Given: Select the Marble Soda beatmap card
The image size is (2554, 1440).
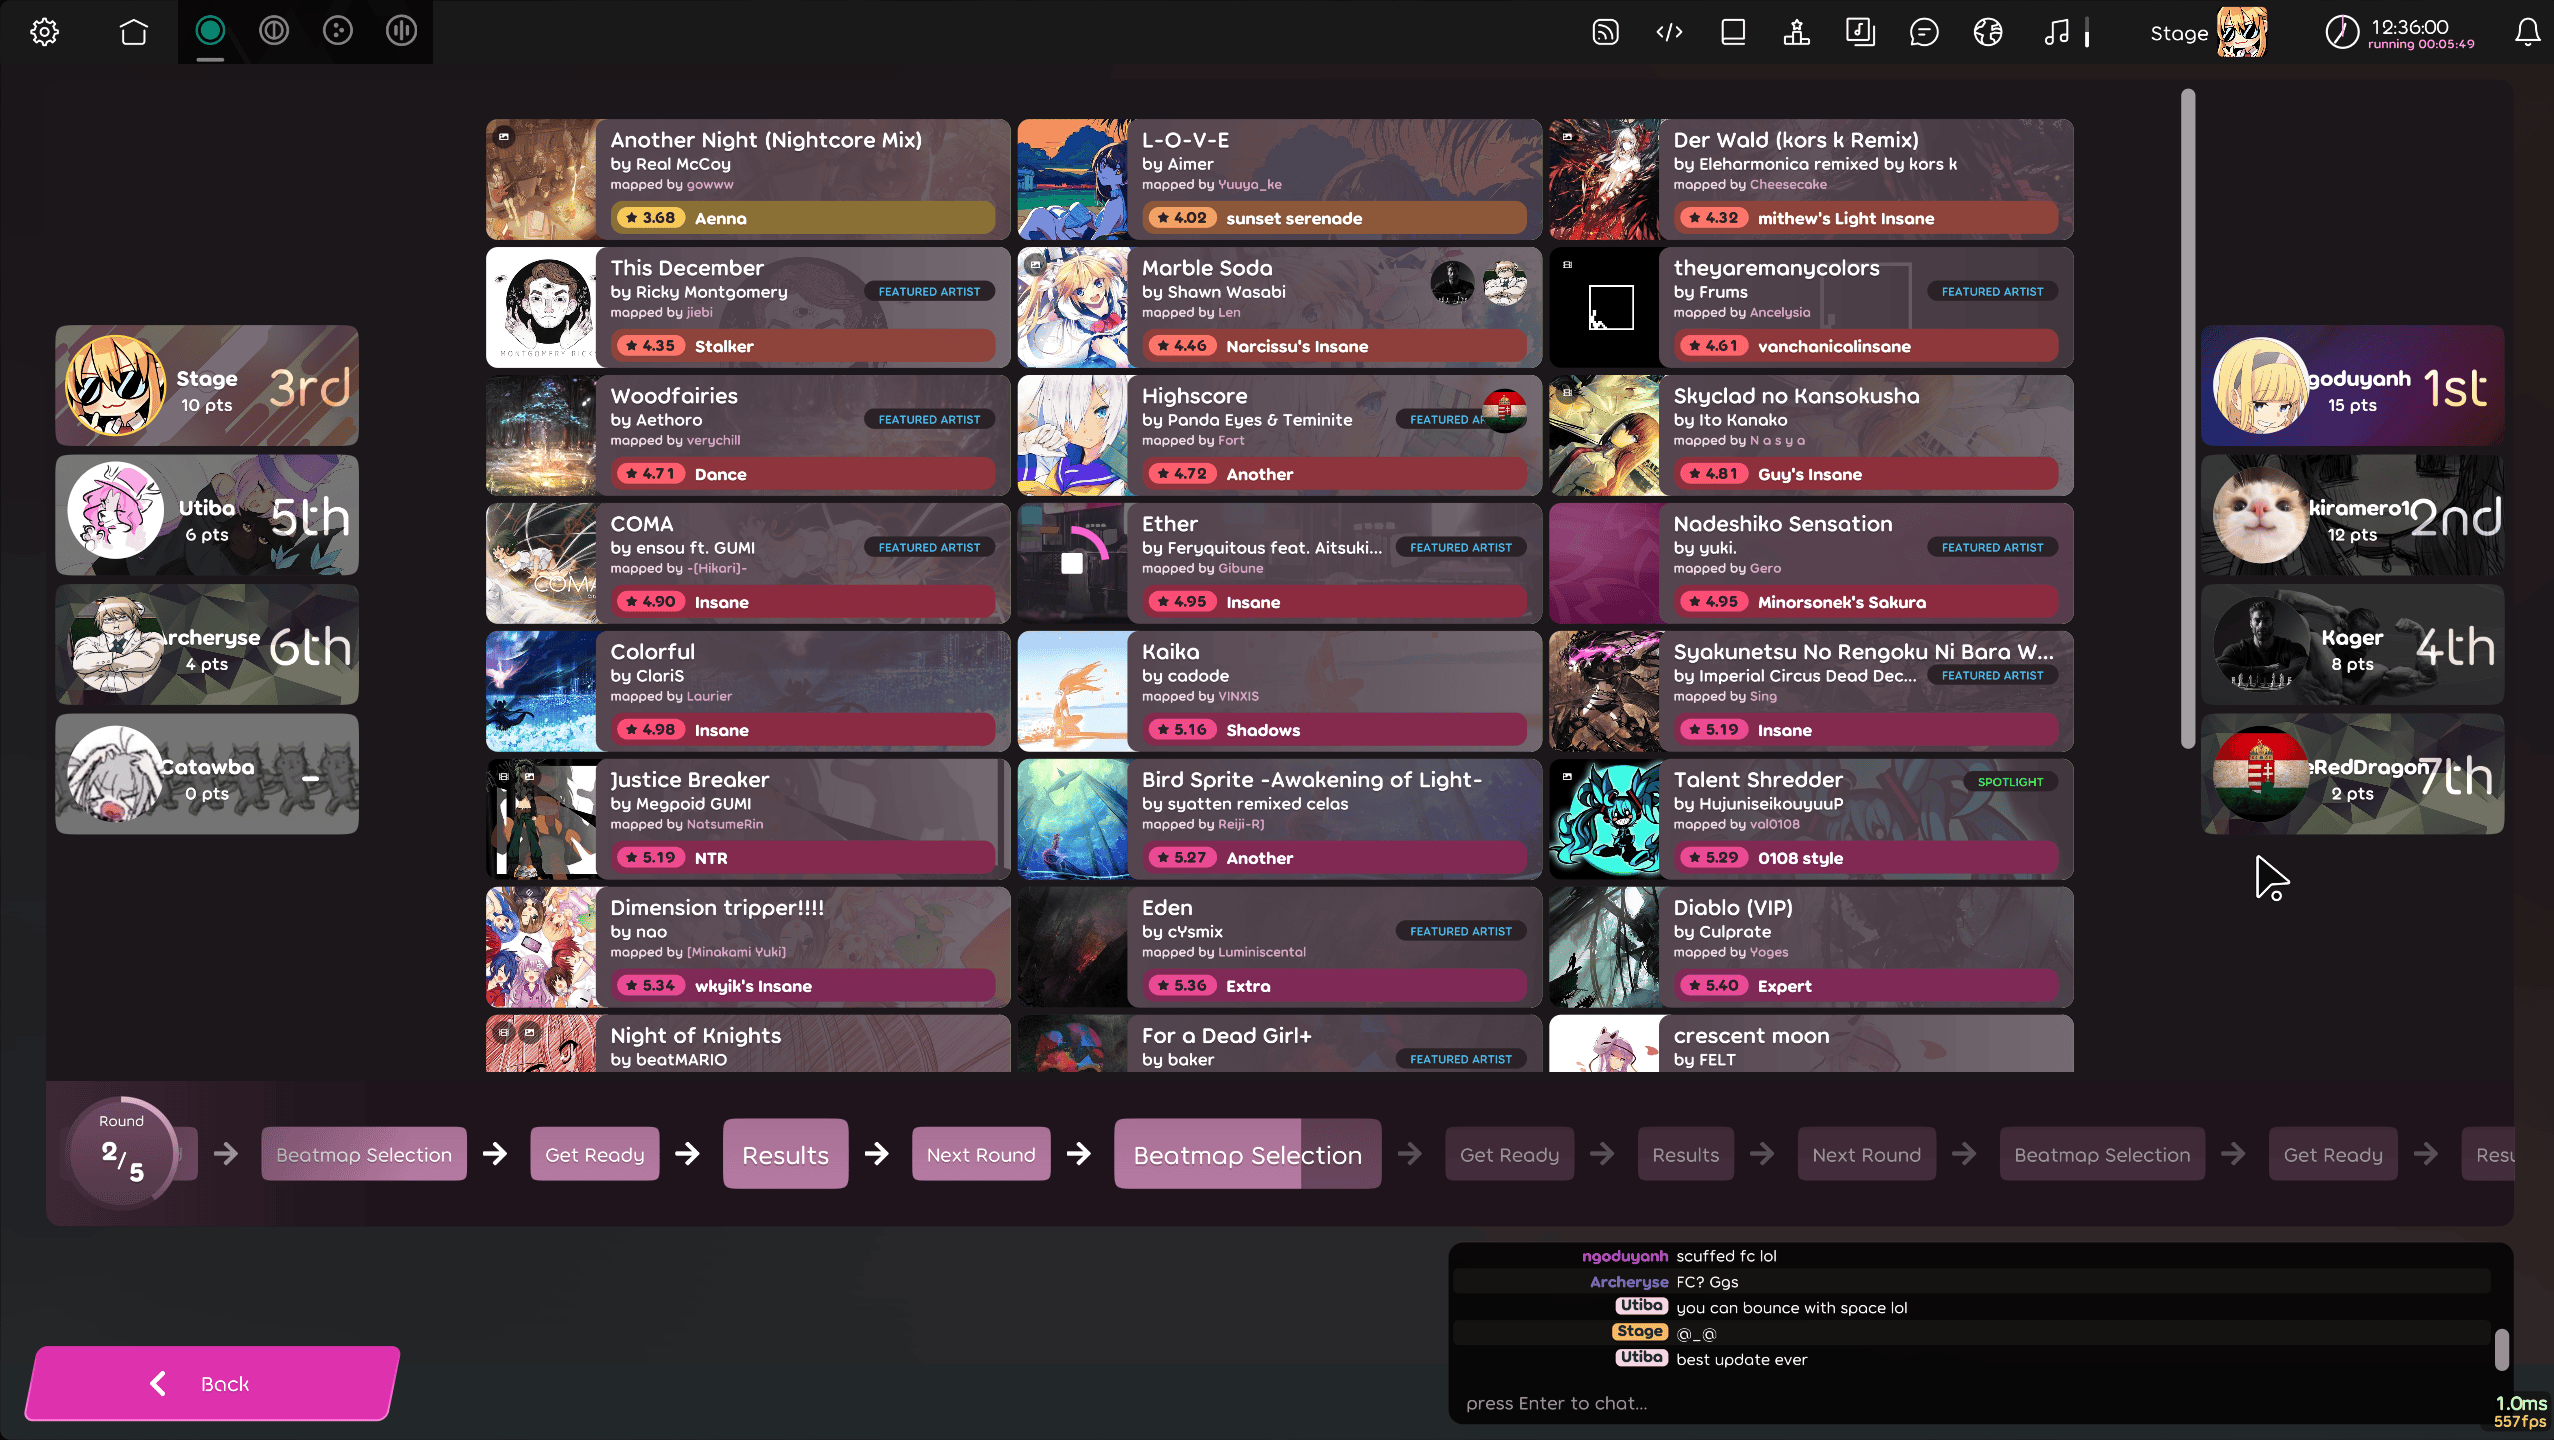Looking at the screenshot, I should (1280, 307).
